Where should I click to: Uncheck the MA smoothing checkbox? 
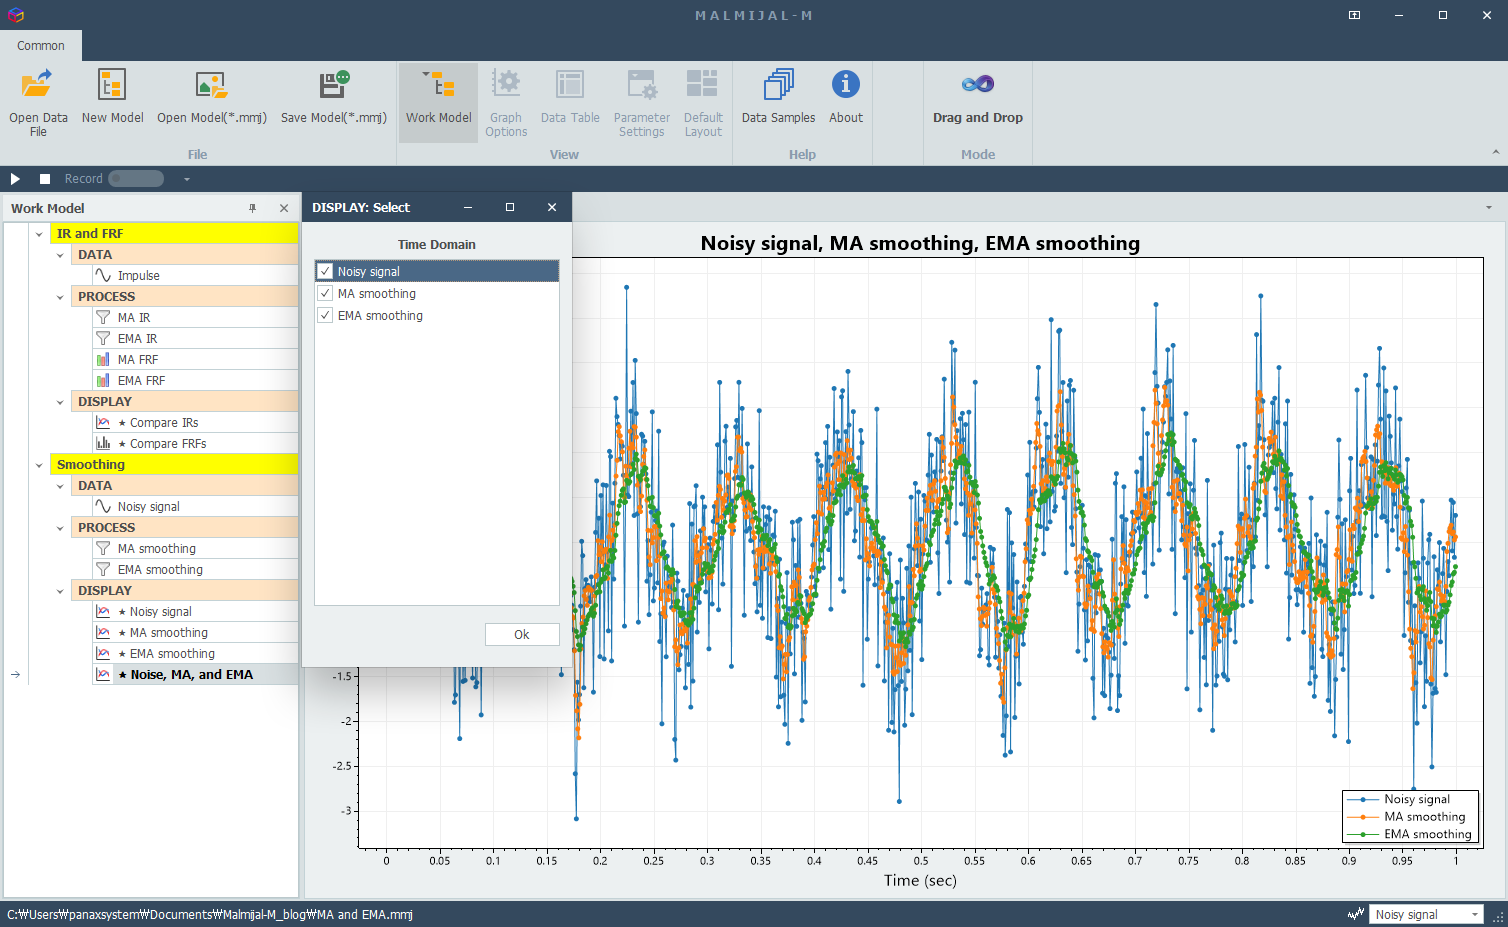(325, 293)
